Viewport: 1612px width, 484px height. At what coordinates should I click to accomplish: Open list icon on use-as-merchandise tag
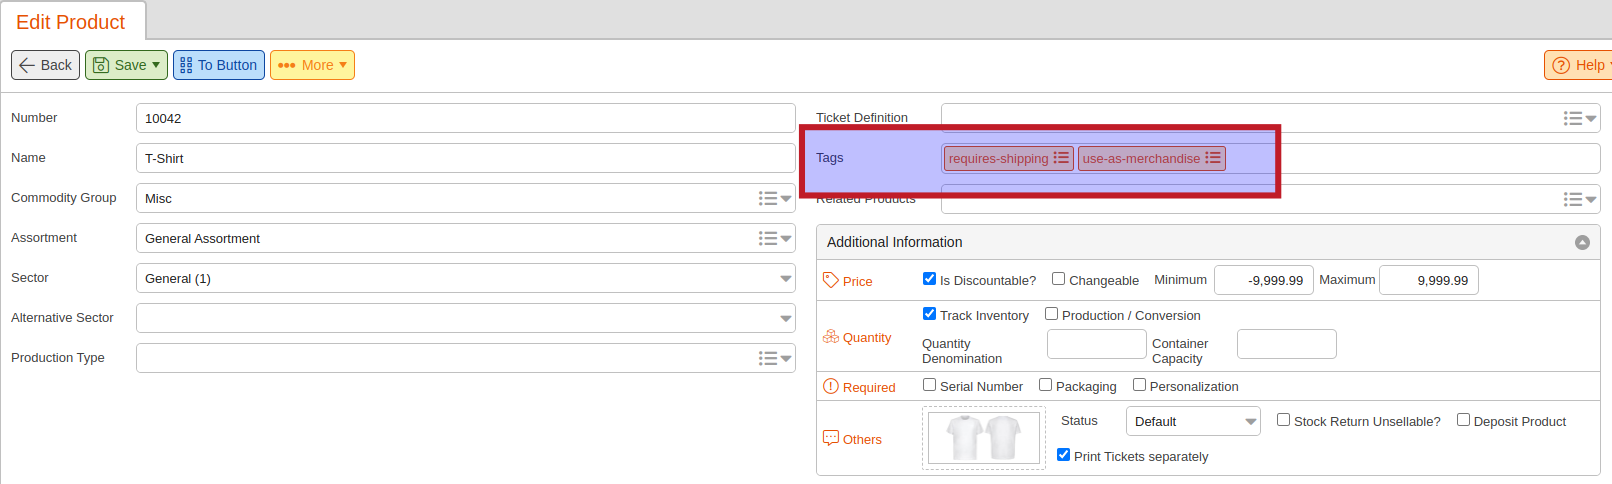[x=1213, y=158]
